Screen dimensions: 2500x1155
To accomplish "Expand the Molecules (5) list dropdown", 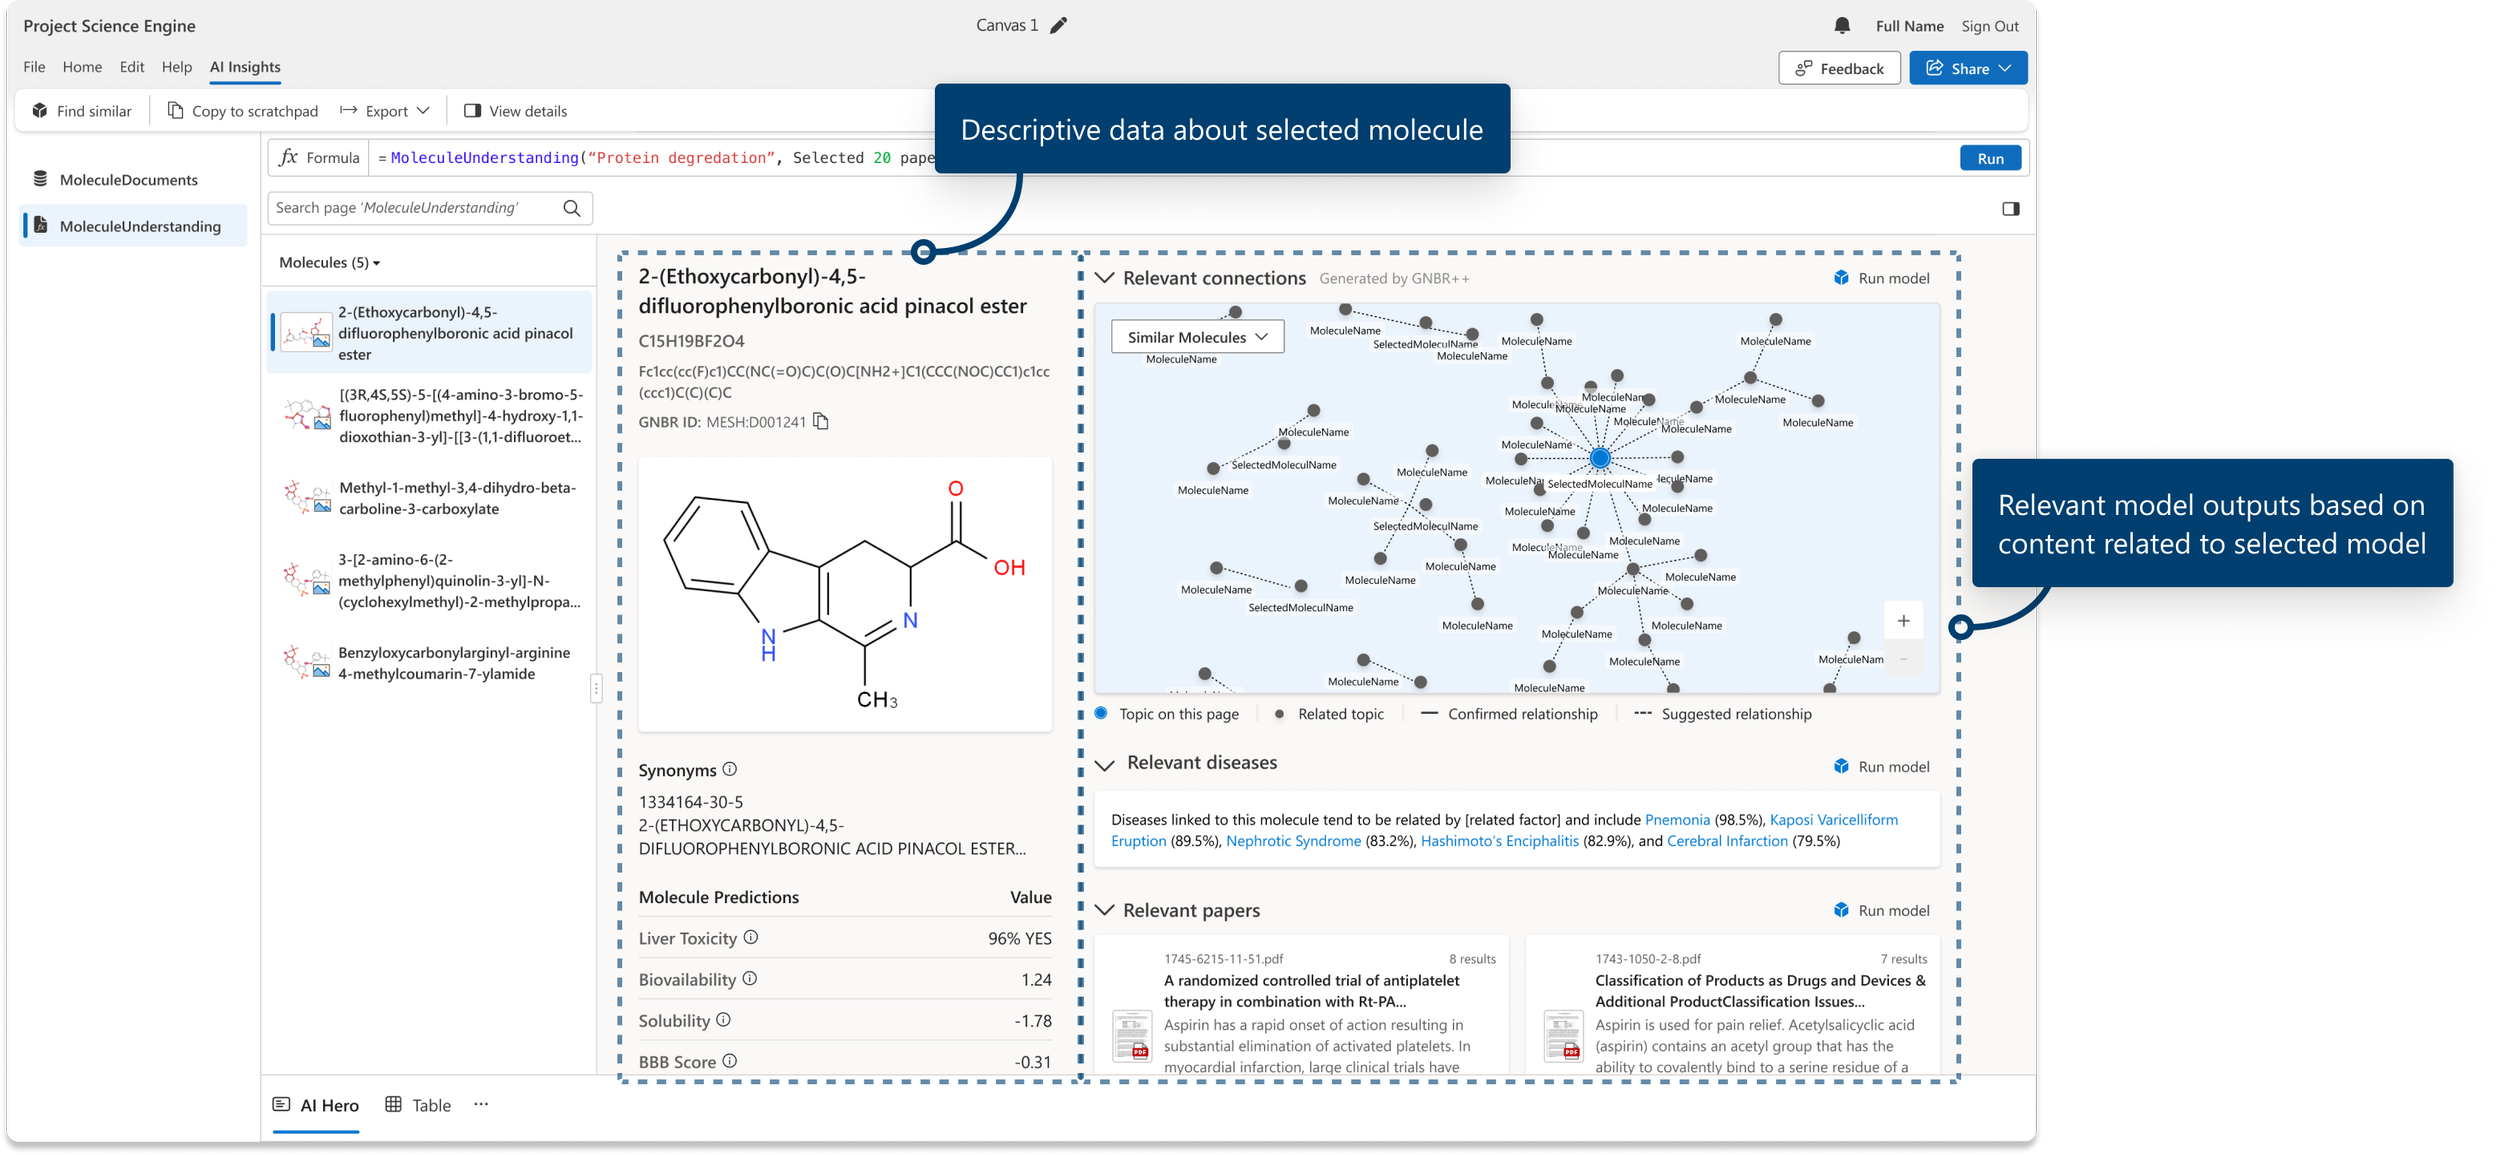I will click(x=329, y=263).
